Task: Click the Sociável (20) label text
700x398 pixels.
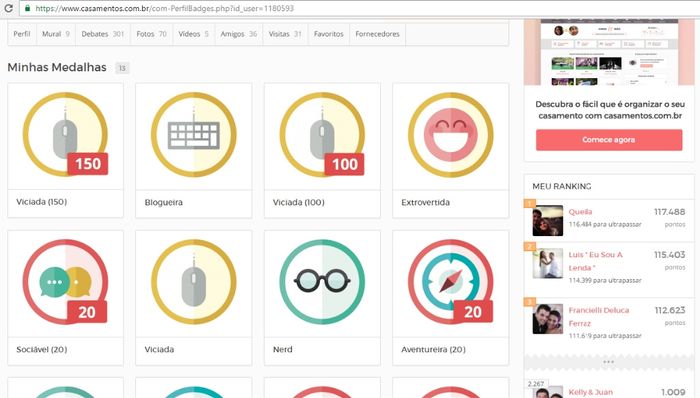Action: click(42, 349)
